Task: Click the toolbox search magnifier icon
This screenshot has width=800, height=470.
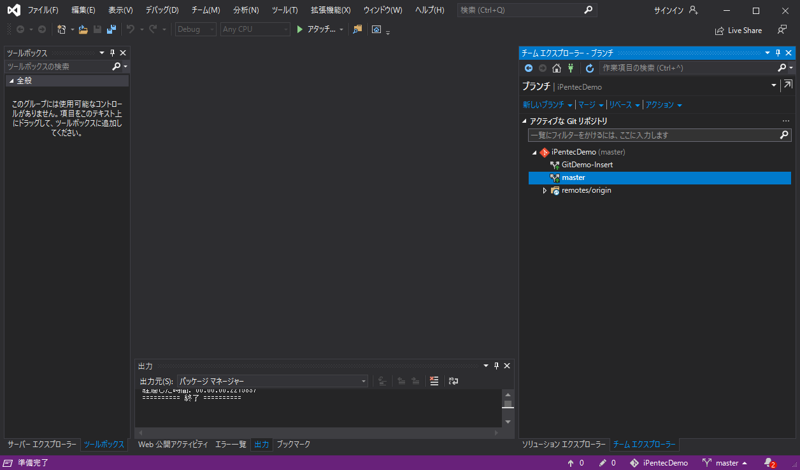Action: point(116,66)
